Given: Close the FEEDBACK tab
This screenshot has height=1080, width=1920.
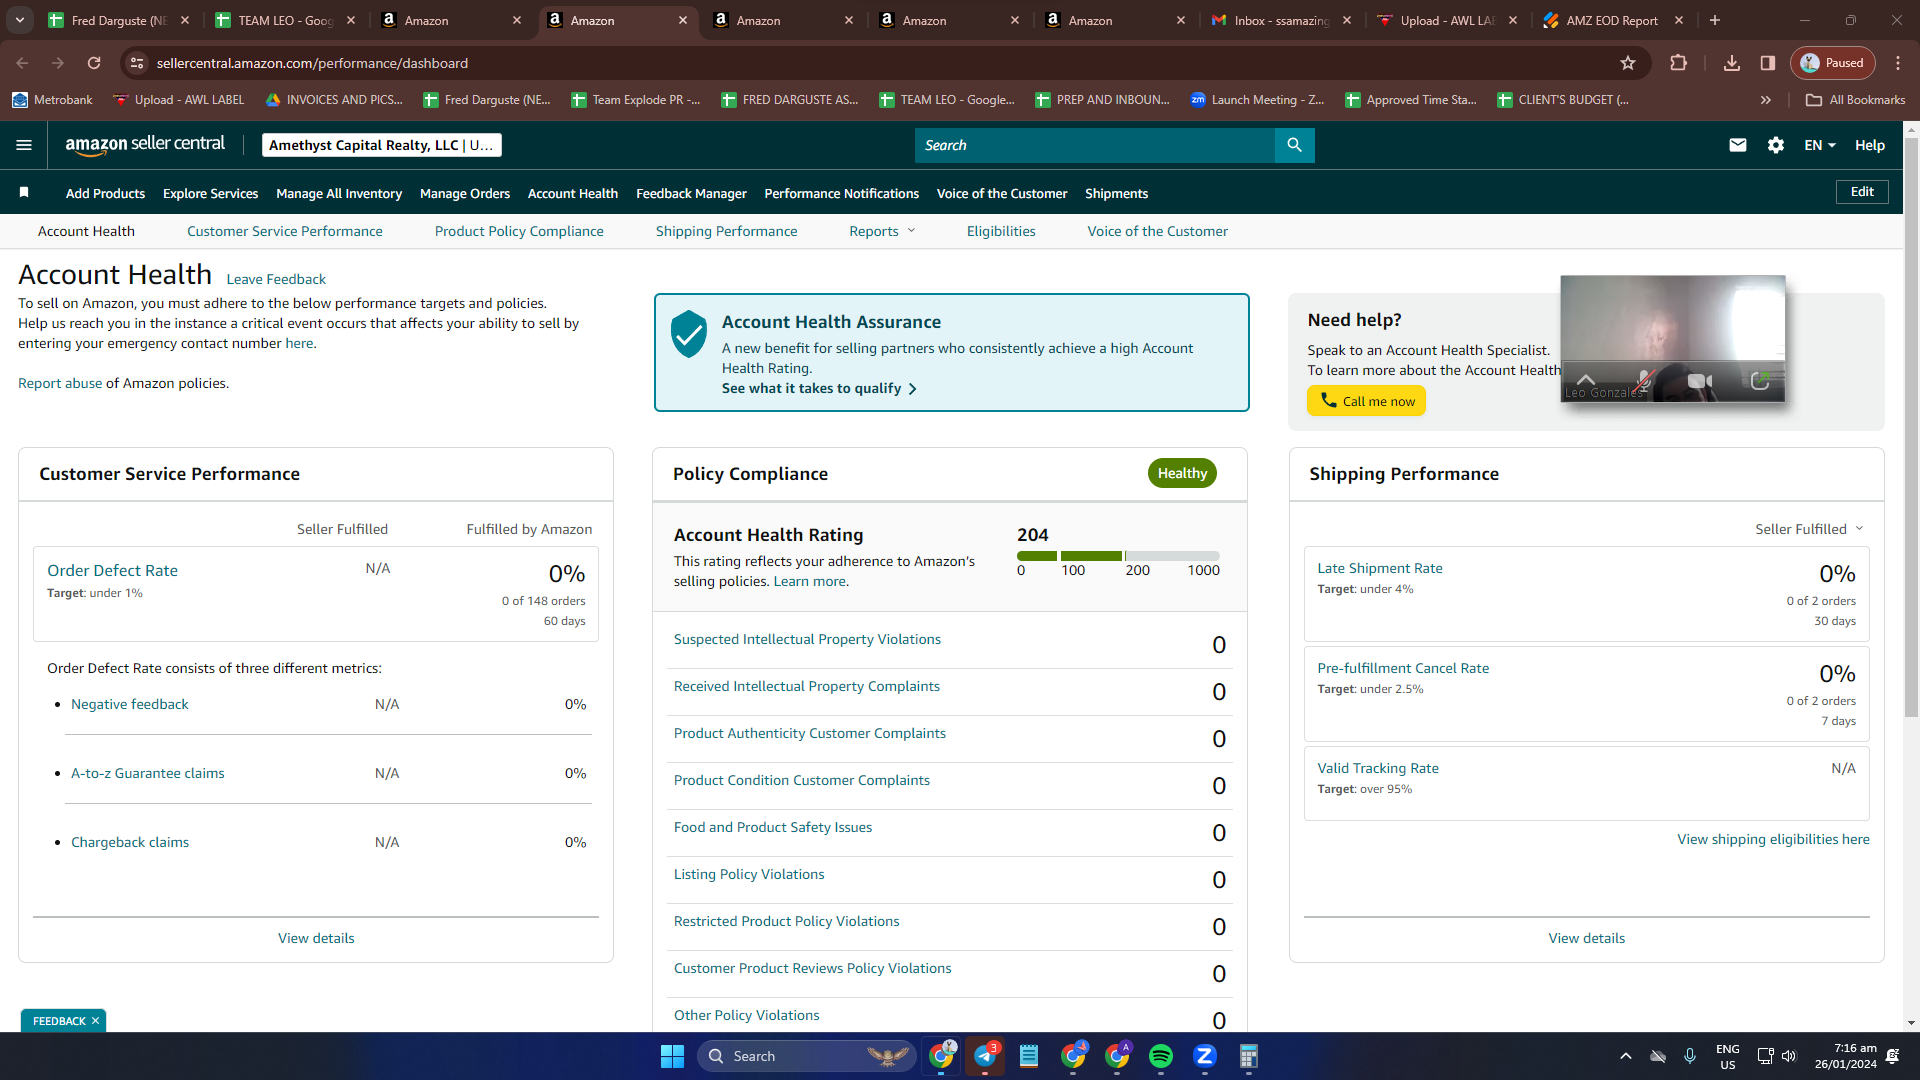Looking at the screenshot, I should click(95, 1021).
